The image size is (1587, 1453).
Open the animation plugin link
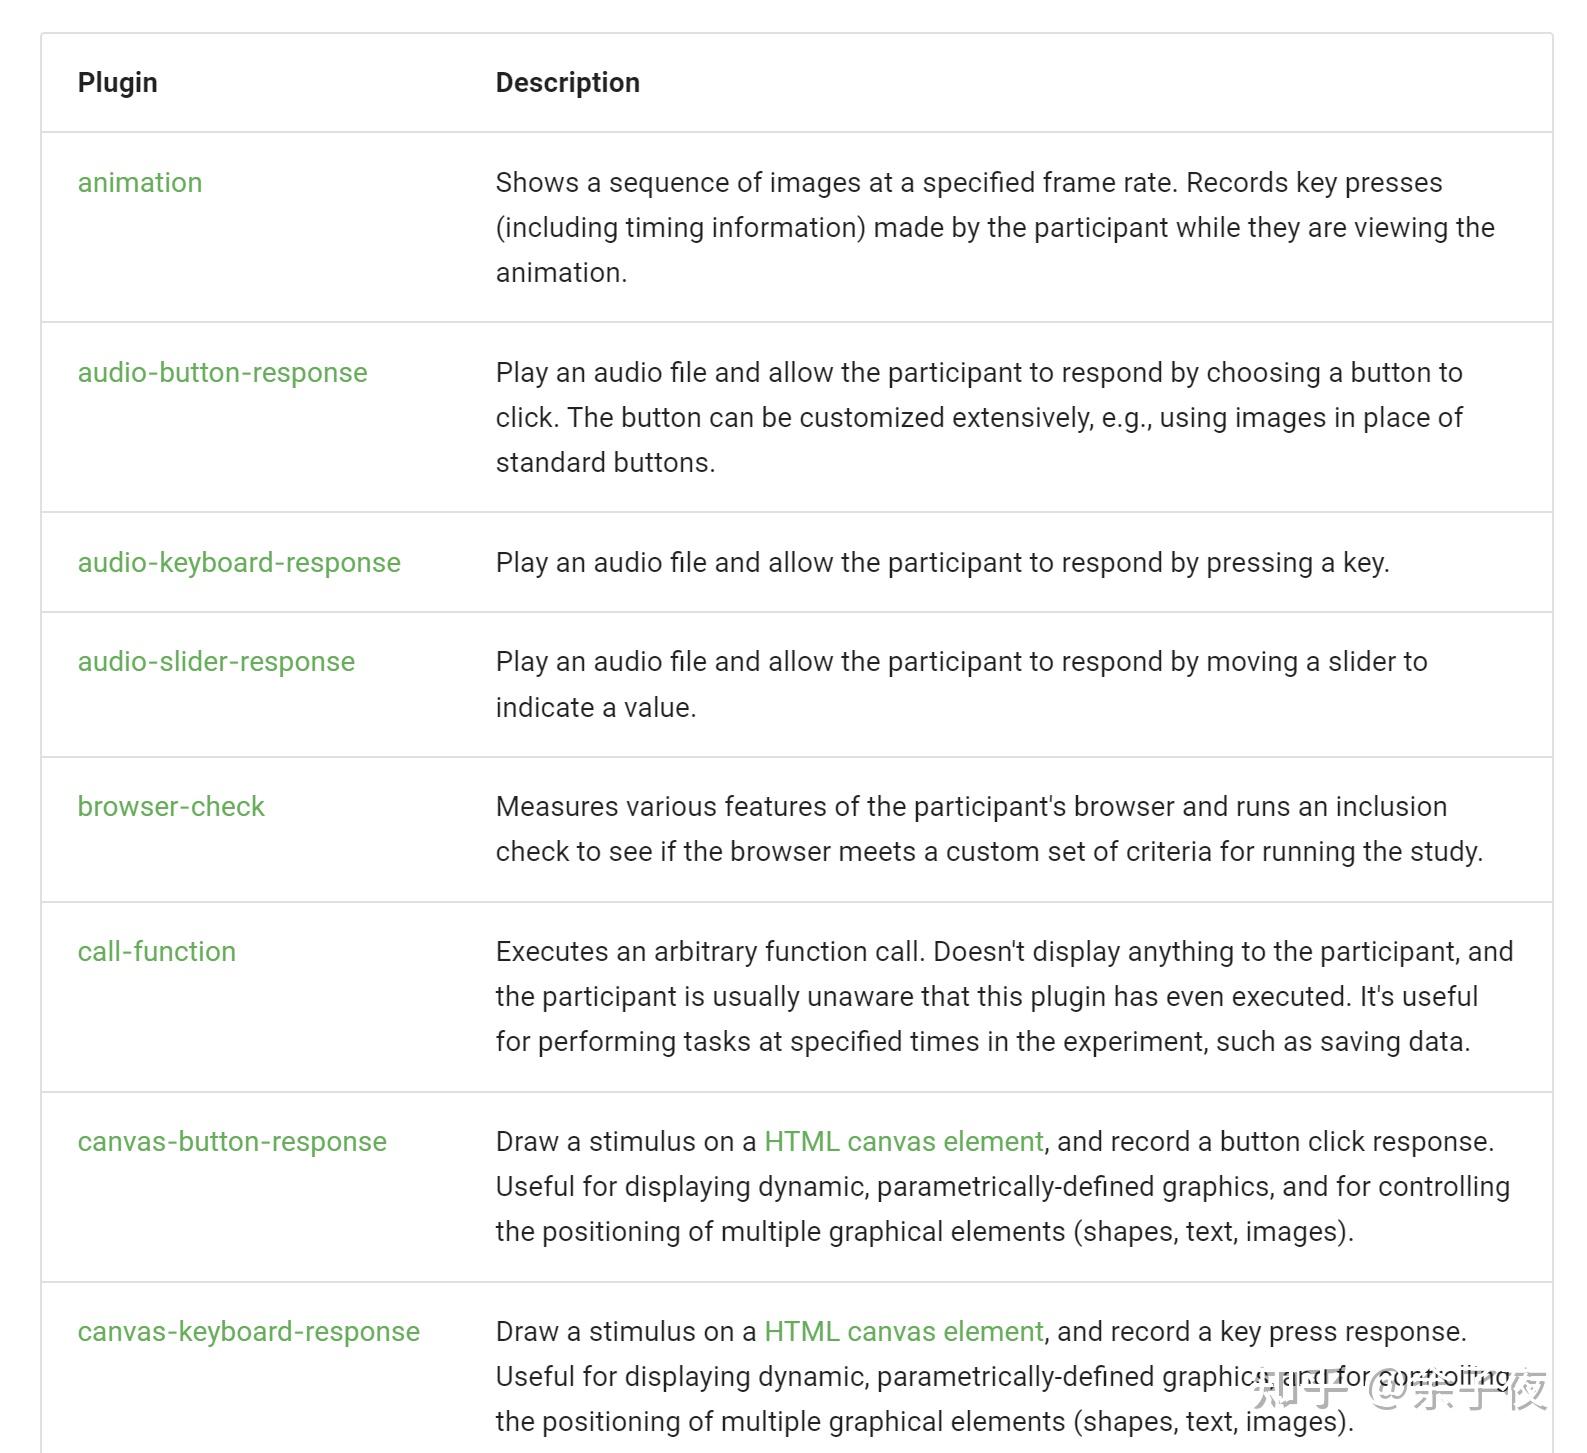(140, 183)
